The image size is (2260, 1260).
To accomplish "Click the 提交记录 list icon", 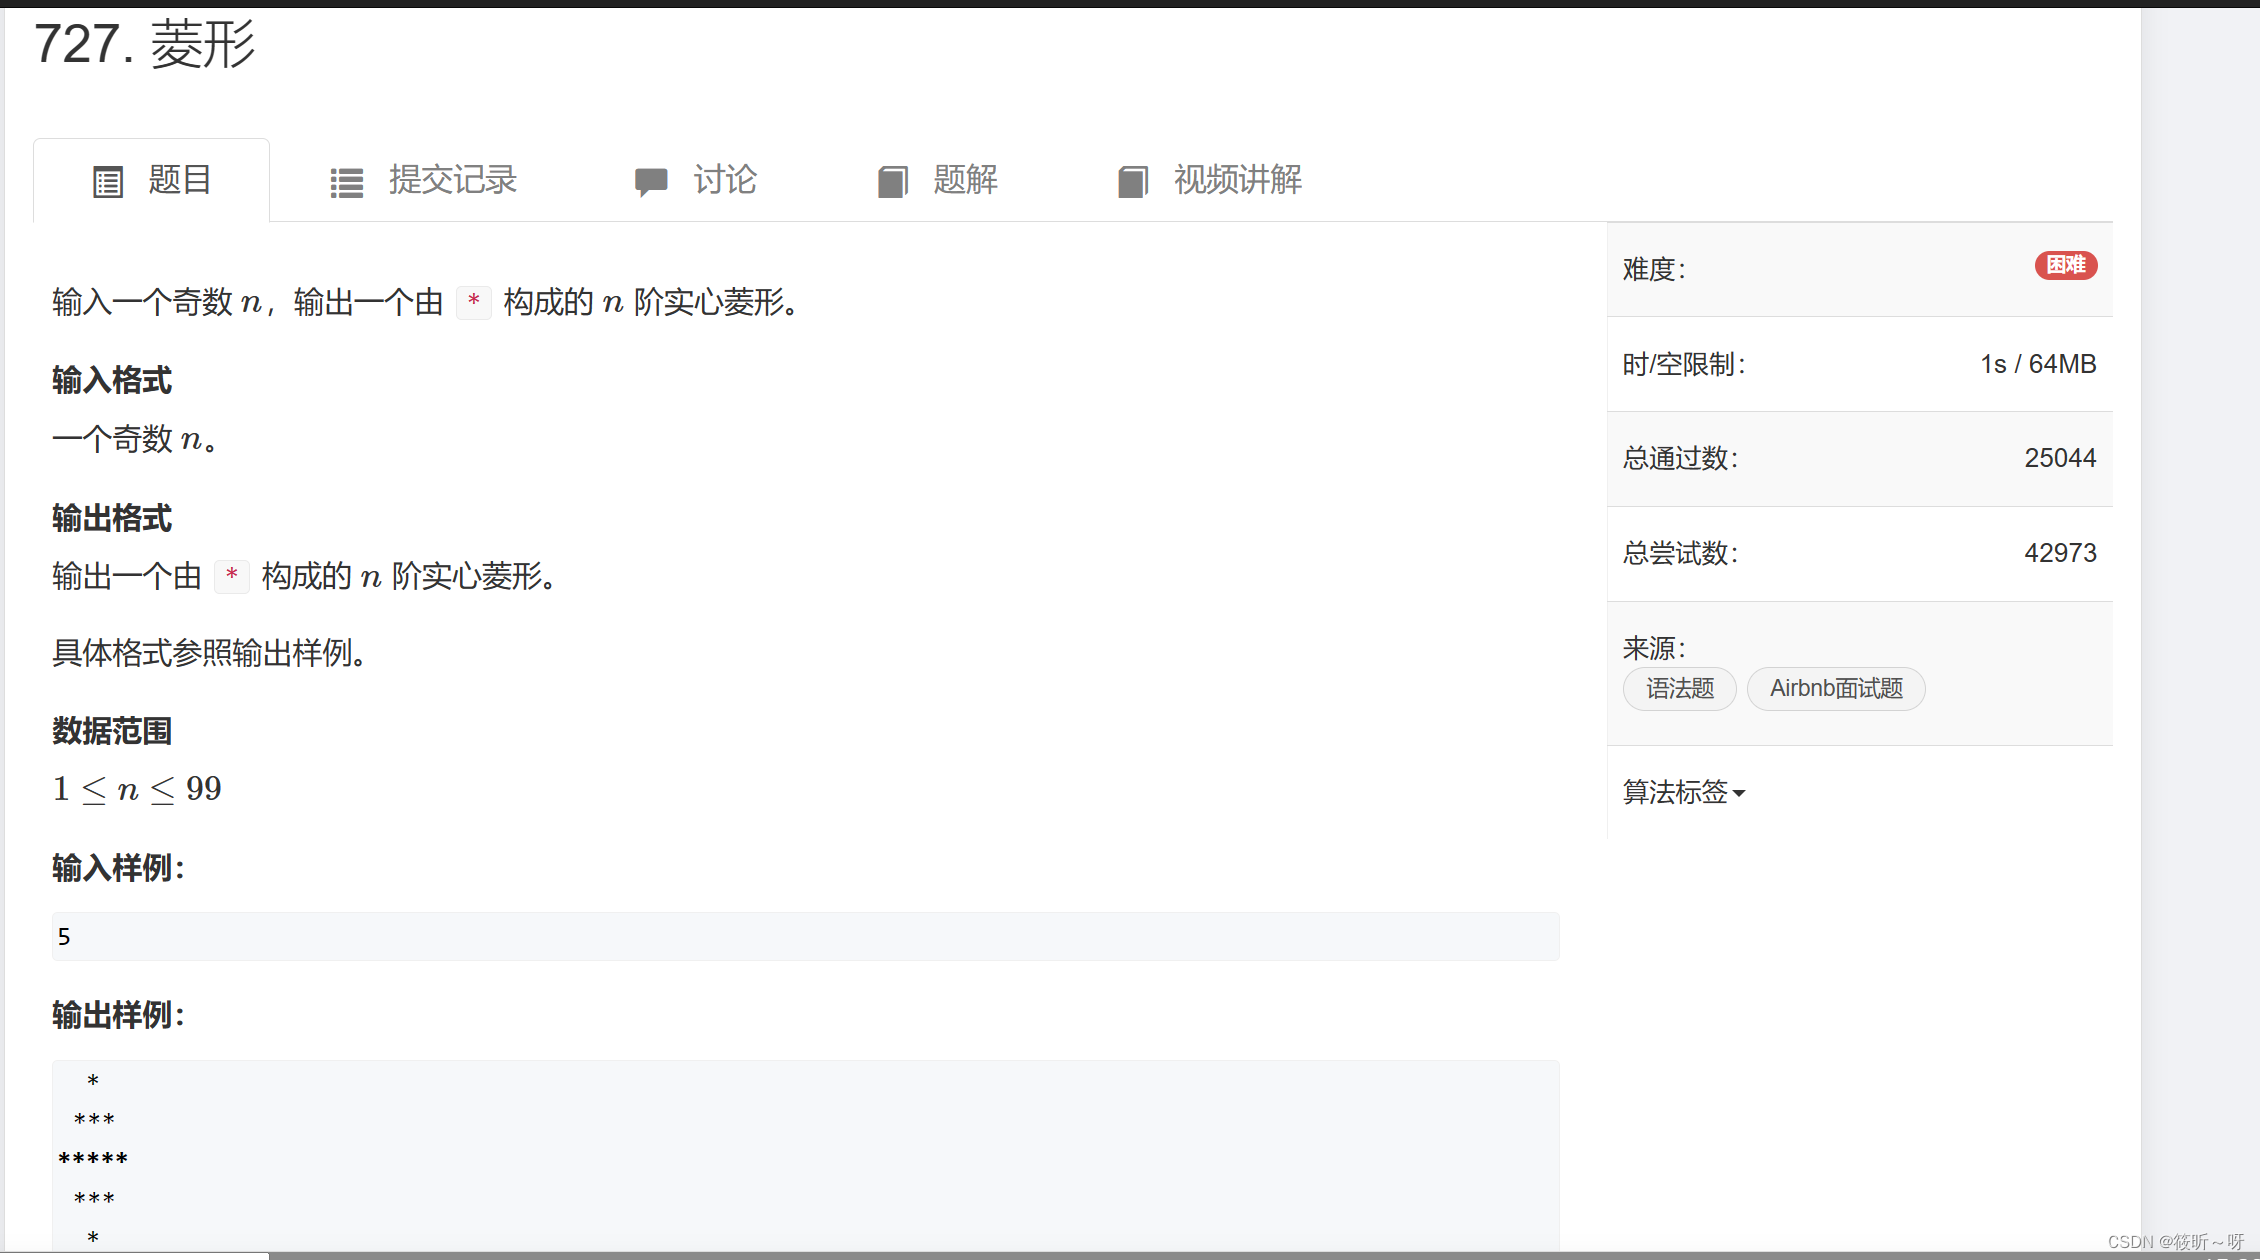I will click(x=346, y=183).
